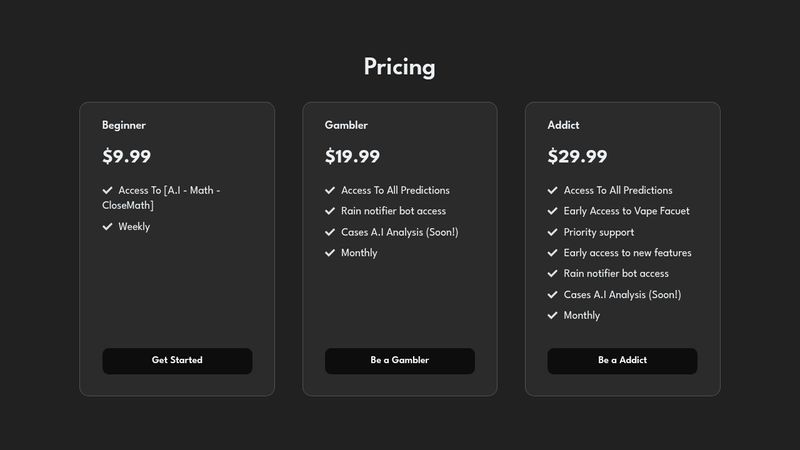Click the Addict plan title
This screenshot has height=450, width=800.
[563, 125]
